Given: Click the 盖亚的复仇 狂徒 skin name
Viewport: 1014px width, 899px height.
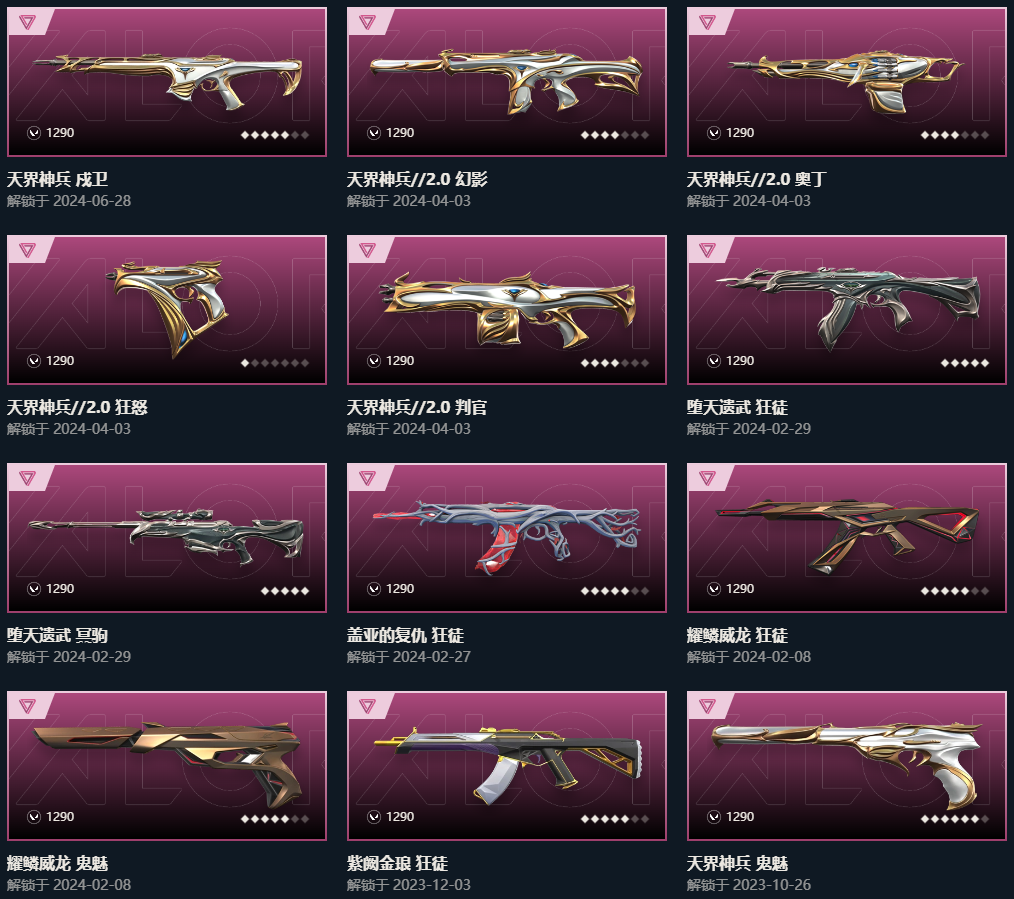Looking at the screenshot, I should (x=405, y=635).
